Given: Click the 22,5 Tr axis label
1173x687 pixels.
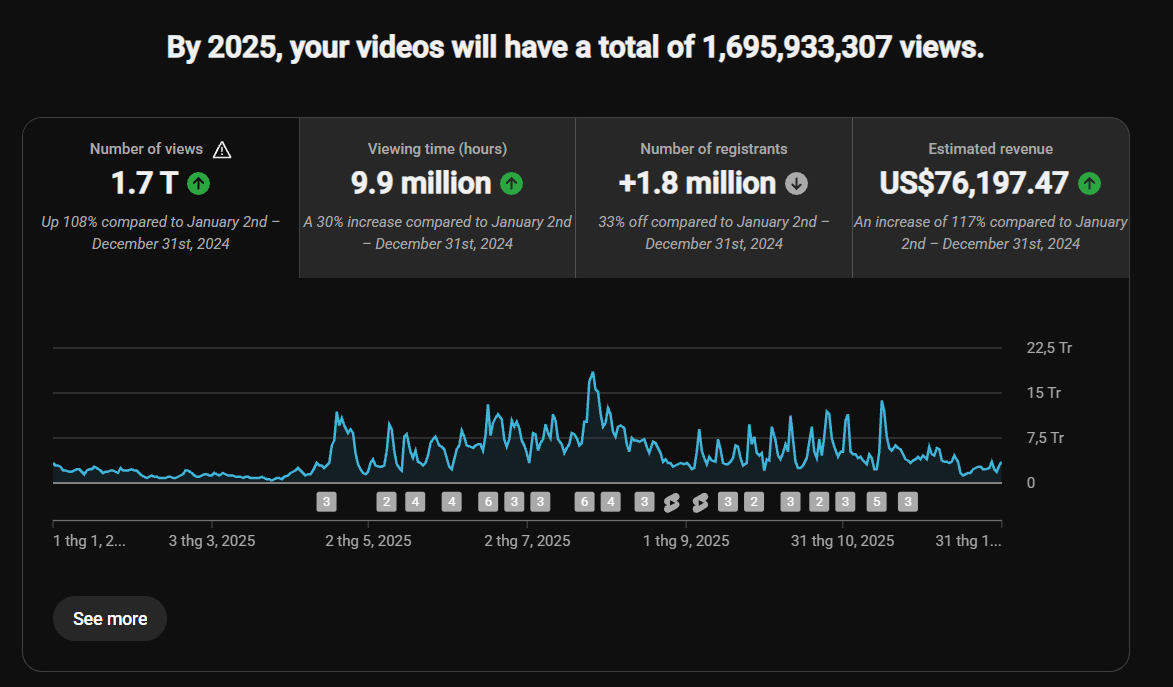Looking at the screenshot, I should tap(1049, 348).
